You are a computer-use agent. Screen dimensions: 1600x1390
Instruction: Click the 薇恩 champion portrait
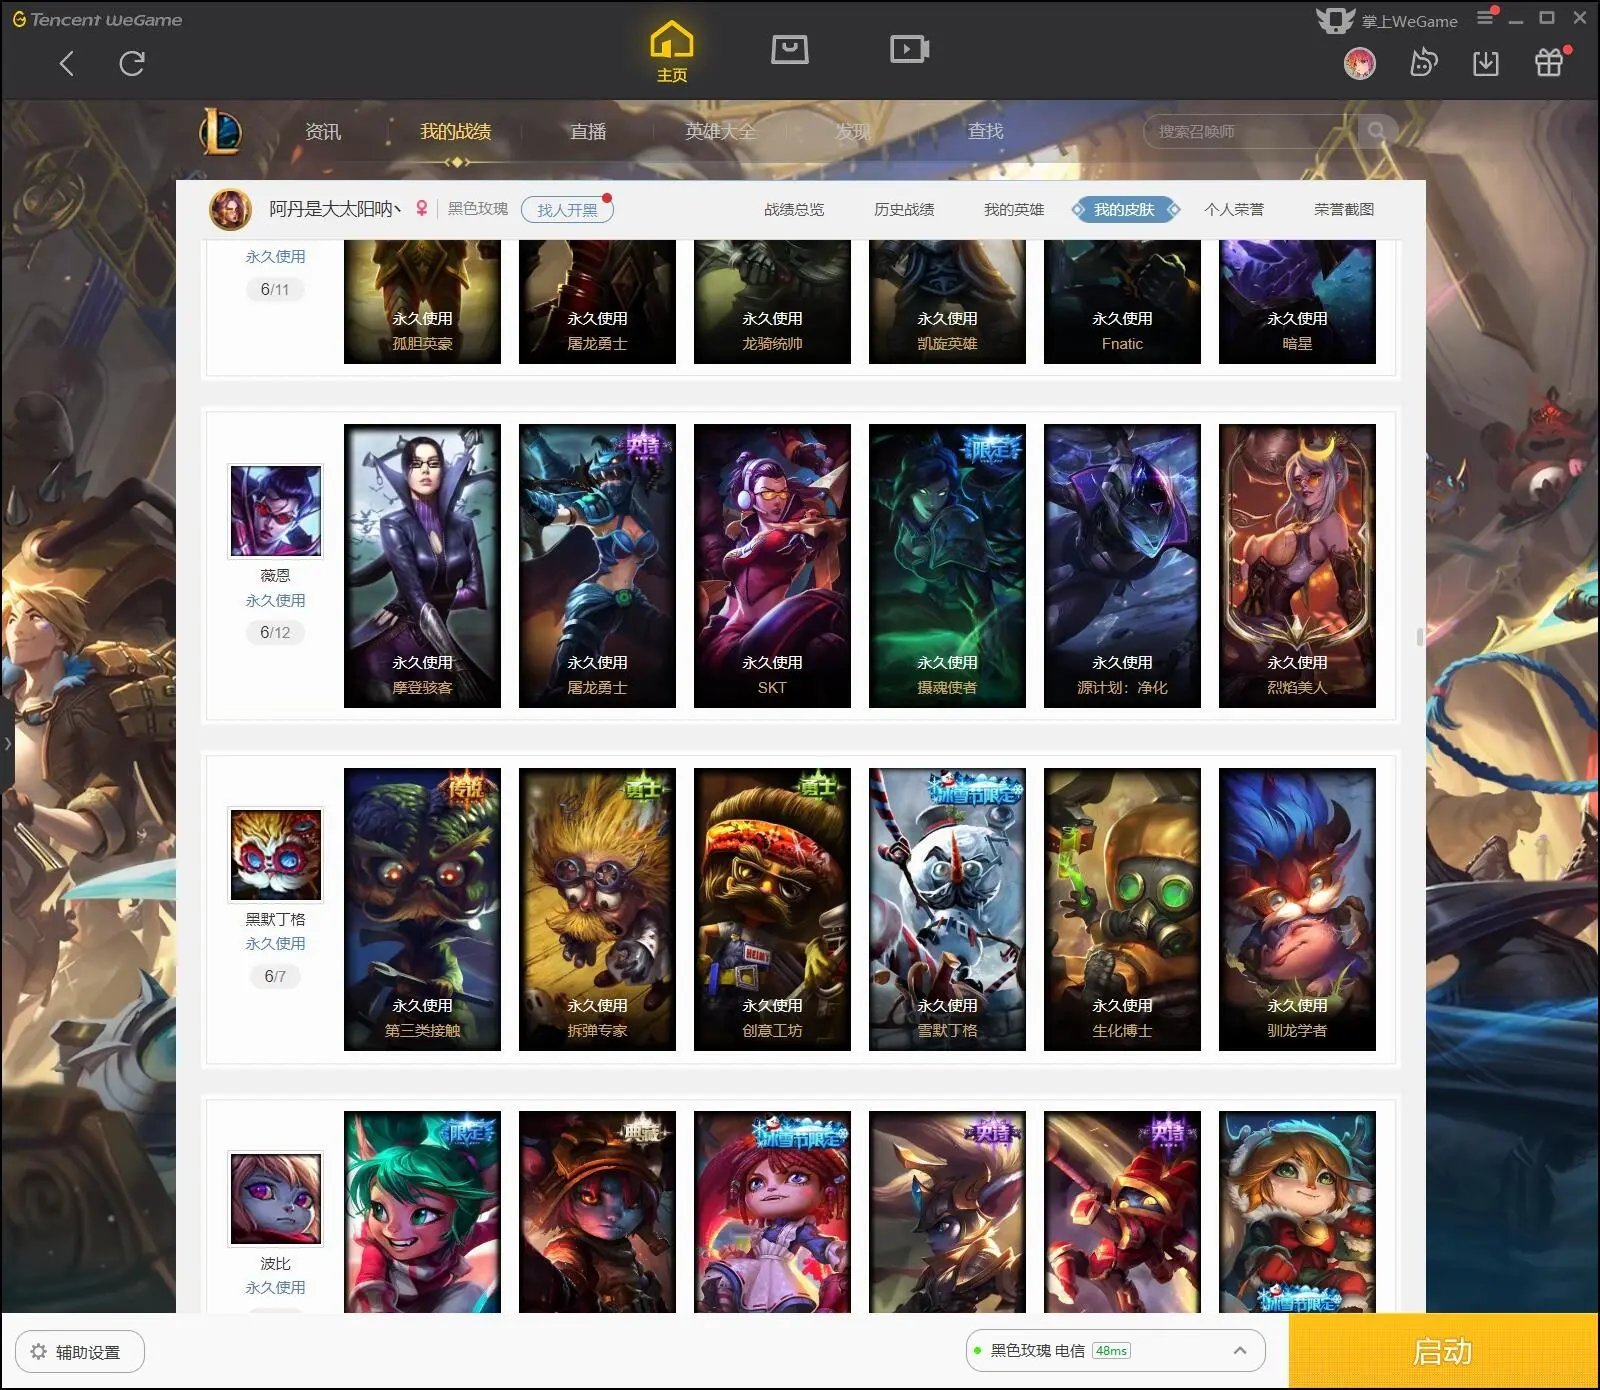[276, 511]
